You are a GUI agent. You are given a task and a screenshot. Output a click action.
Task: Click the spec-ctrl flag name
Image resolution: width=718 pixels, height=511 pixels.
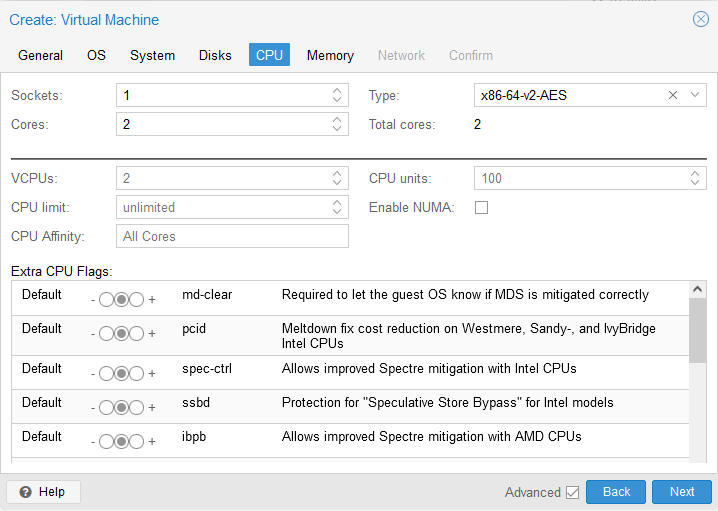click(x=207, y=369)
